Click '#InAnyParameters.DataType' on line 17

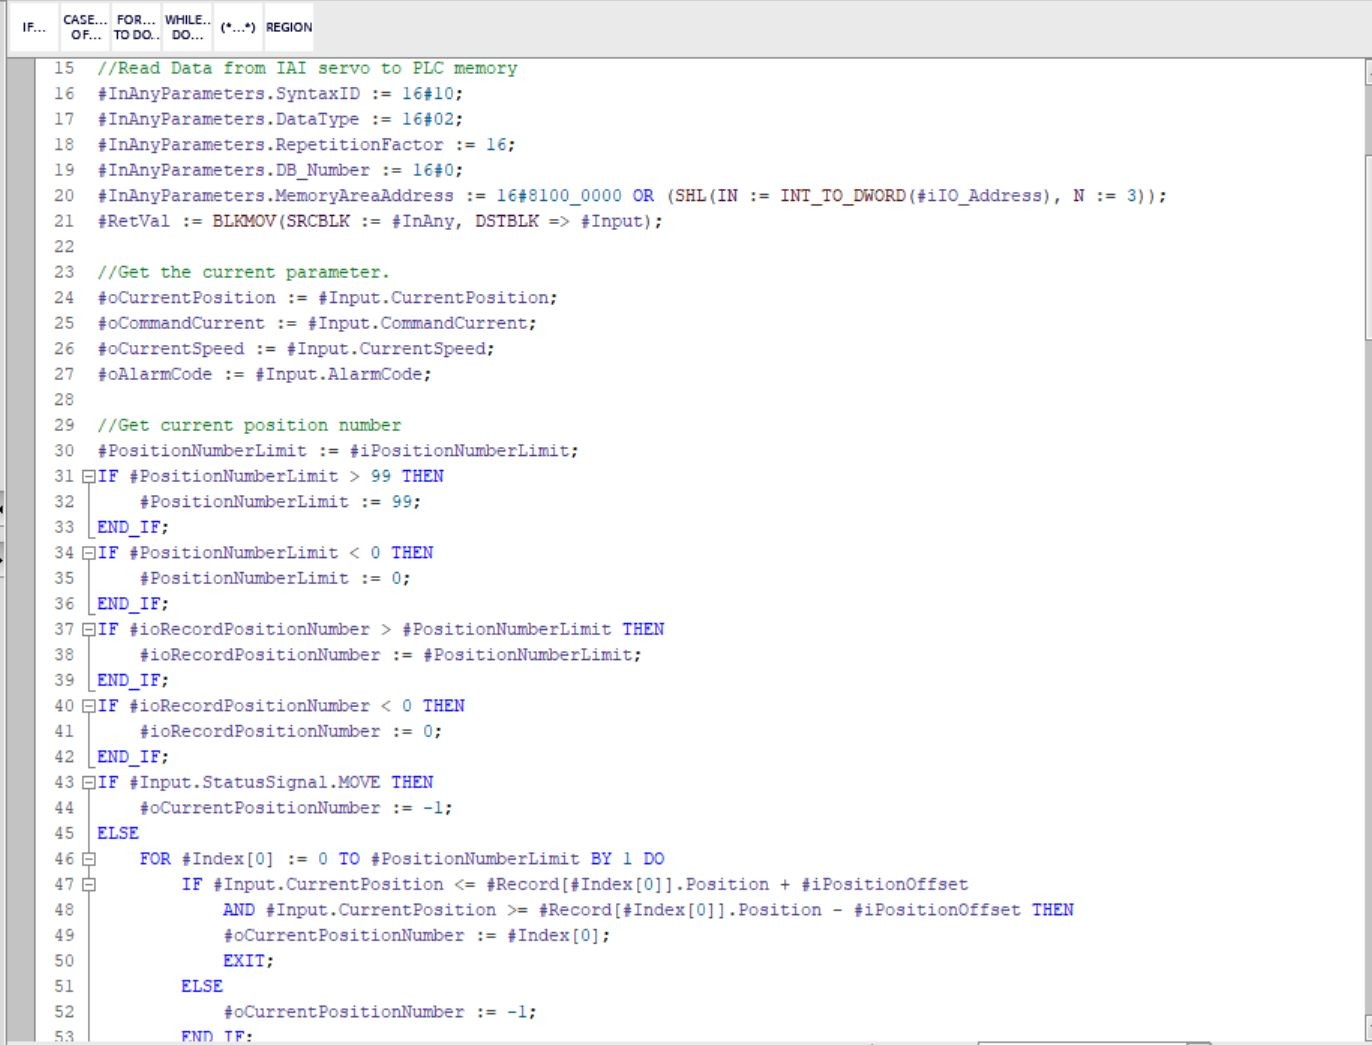pos(228,119)
